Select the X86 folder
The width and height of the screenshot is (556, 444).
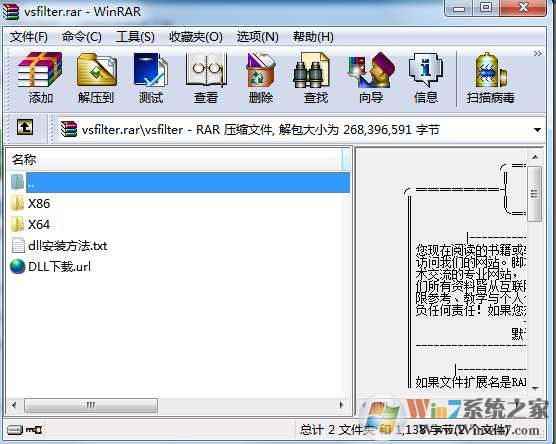[x=31, y=204]
